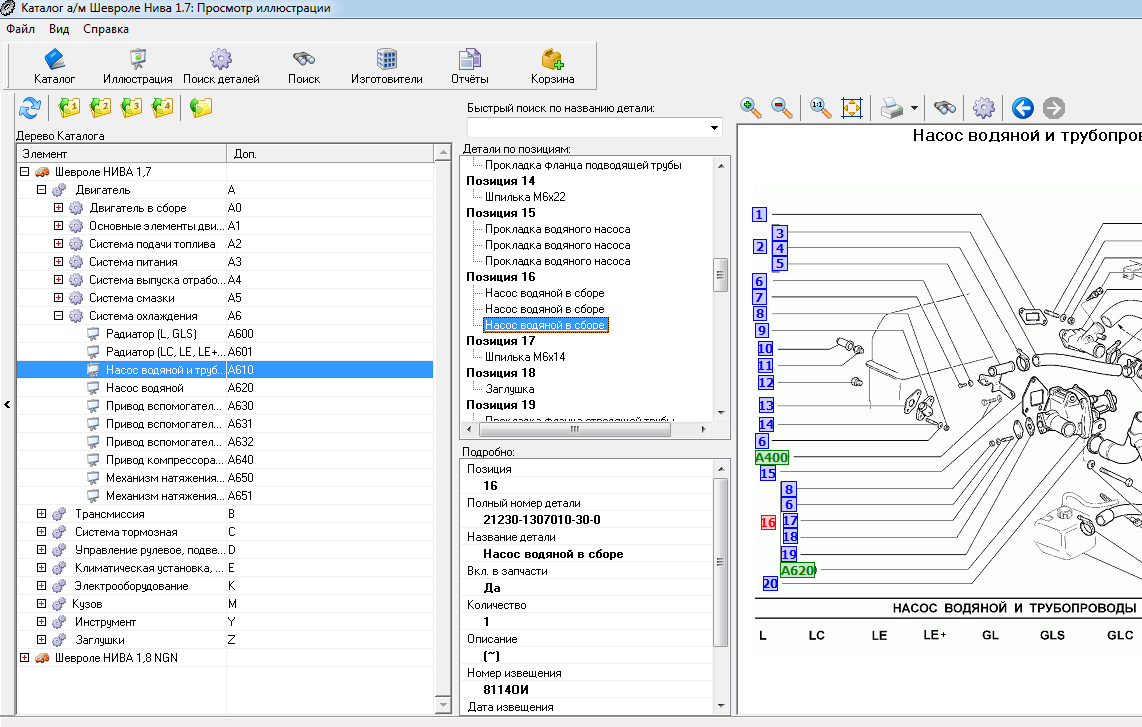Click the Элемент column header

tap(122, 154)
